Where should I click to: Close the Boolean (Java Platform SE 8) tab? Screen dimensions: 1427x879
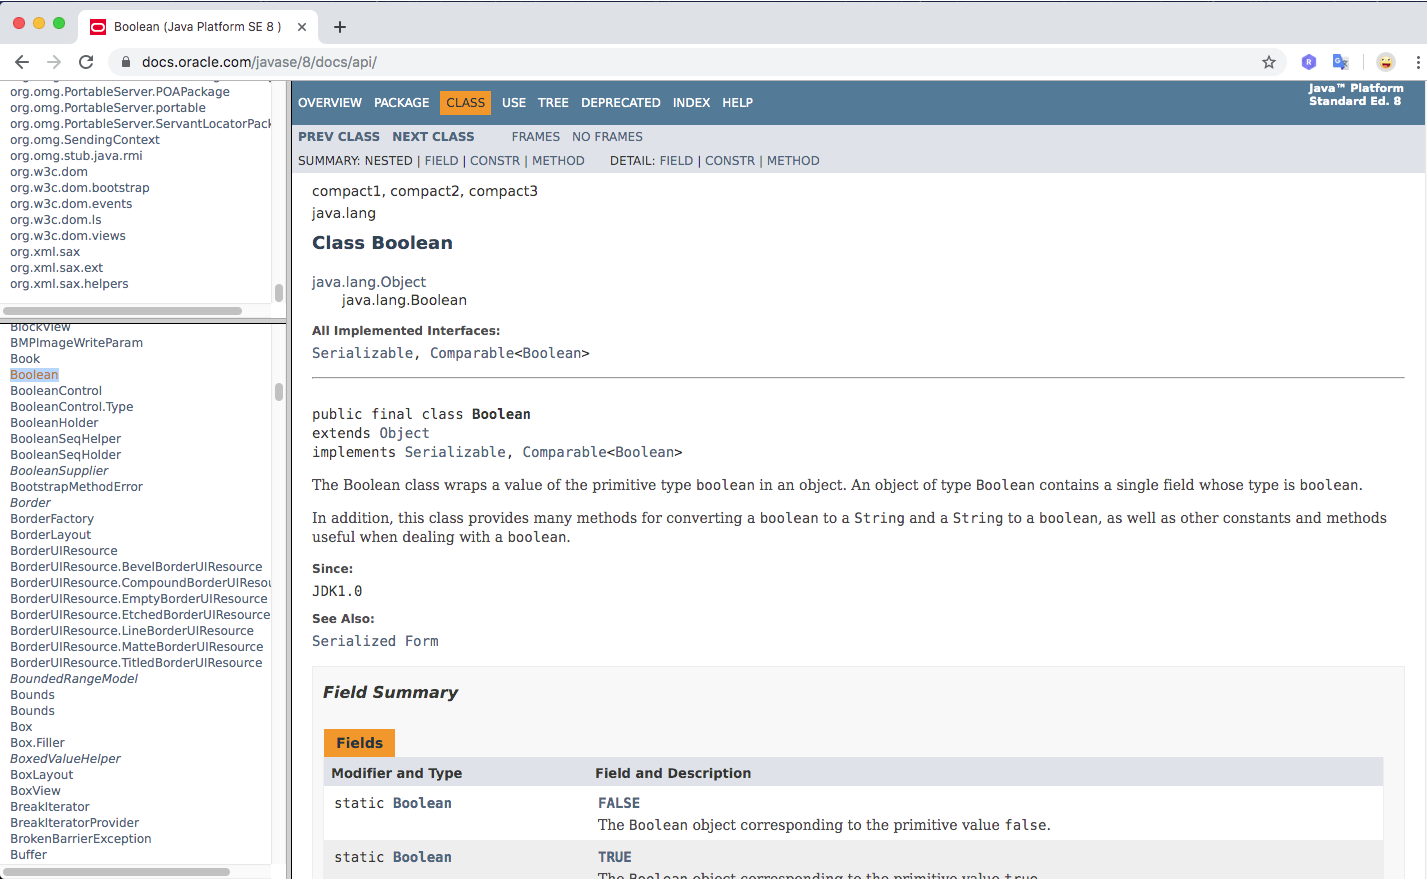(x=302, y=27)
